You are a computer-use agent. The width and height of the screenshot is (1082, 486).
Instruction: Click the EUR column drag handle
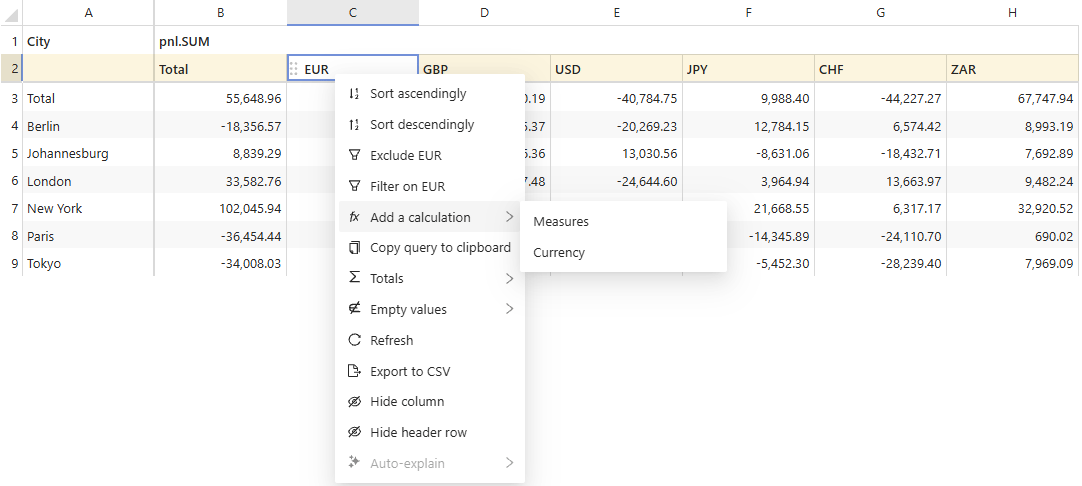coord(294,69)
